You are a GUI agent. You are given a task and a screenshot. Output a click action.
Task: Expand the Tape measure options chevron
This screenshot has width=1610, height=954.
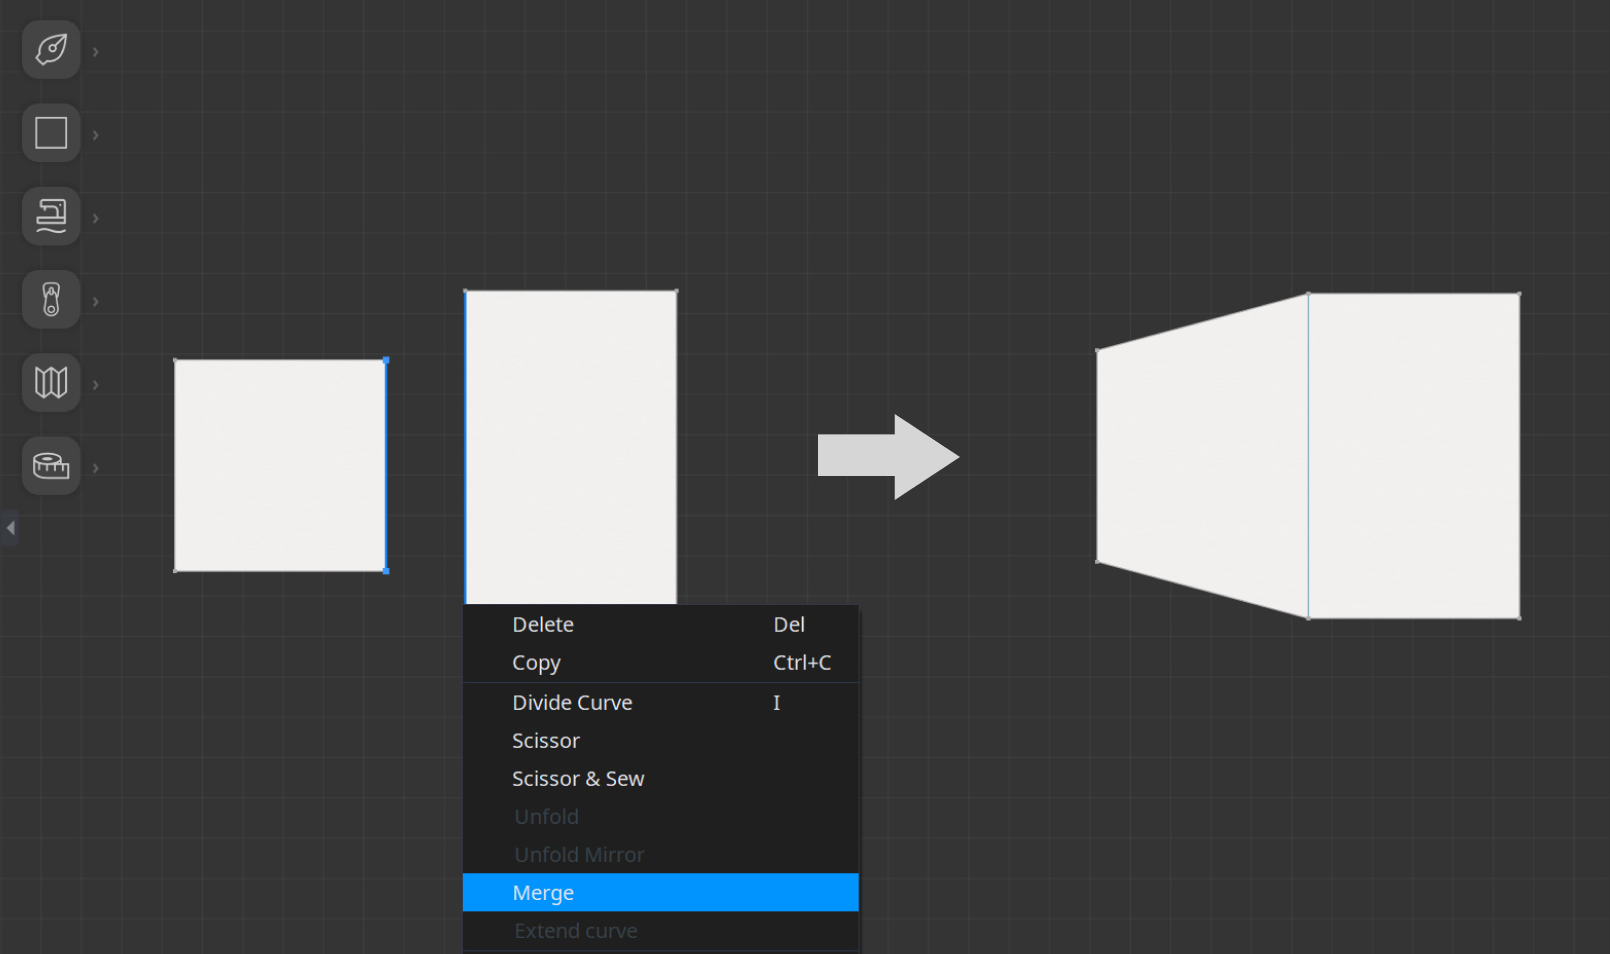pos(96,468)
